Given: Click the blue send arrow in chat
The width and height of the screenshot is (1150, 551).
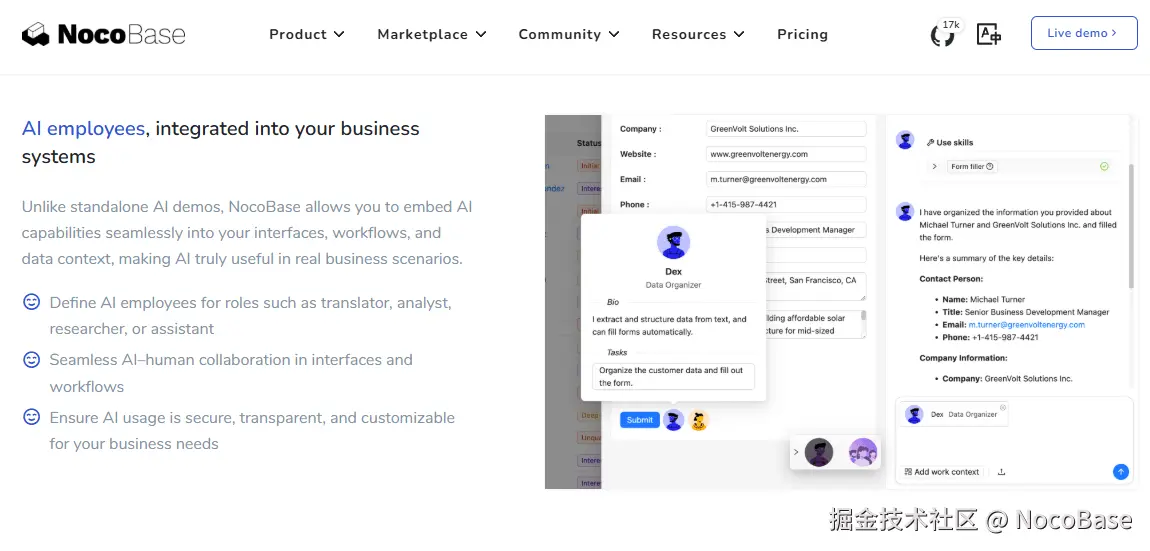Looking at the screenshot, I should pyautogui.click(x=1120, y=471).
